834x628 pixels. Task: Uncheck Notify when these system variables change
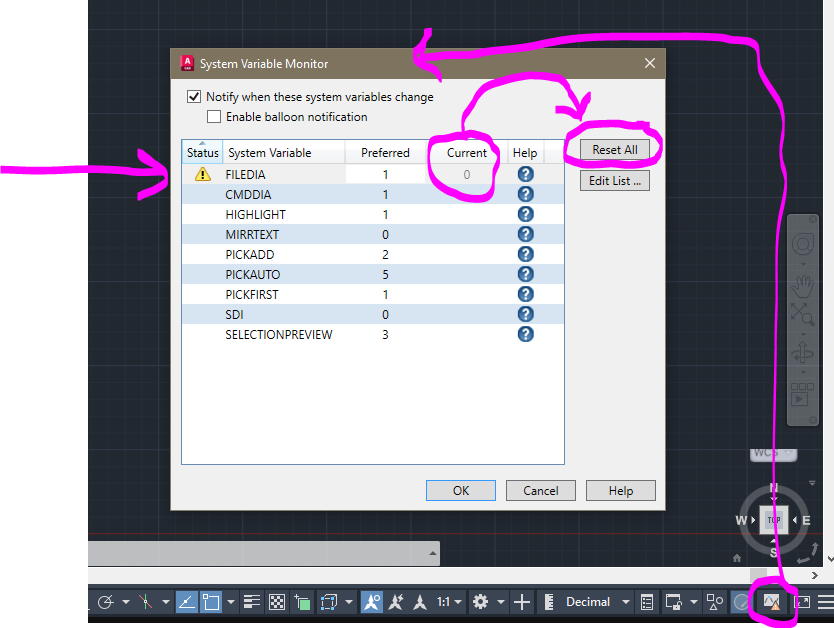194,97
